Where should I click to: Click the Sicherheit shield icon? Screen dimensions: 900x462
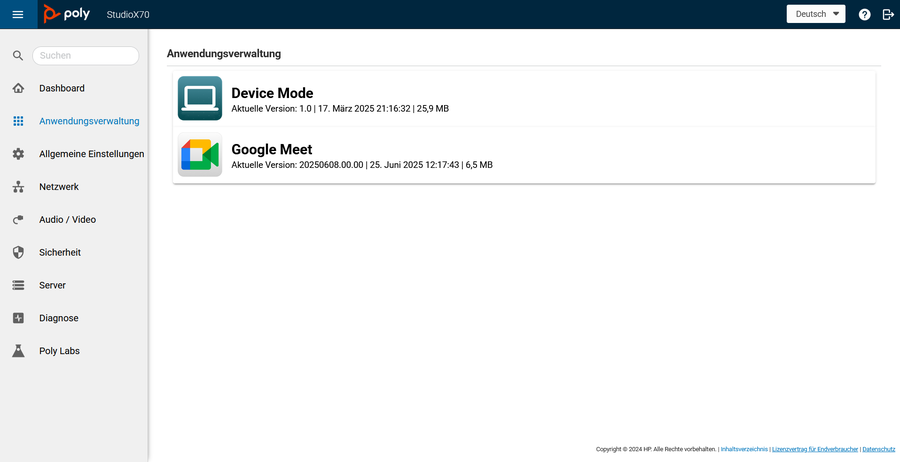(18, 253)
